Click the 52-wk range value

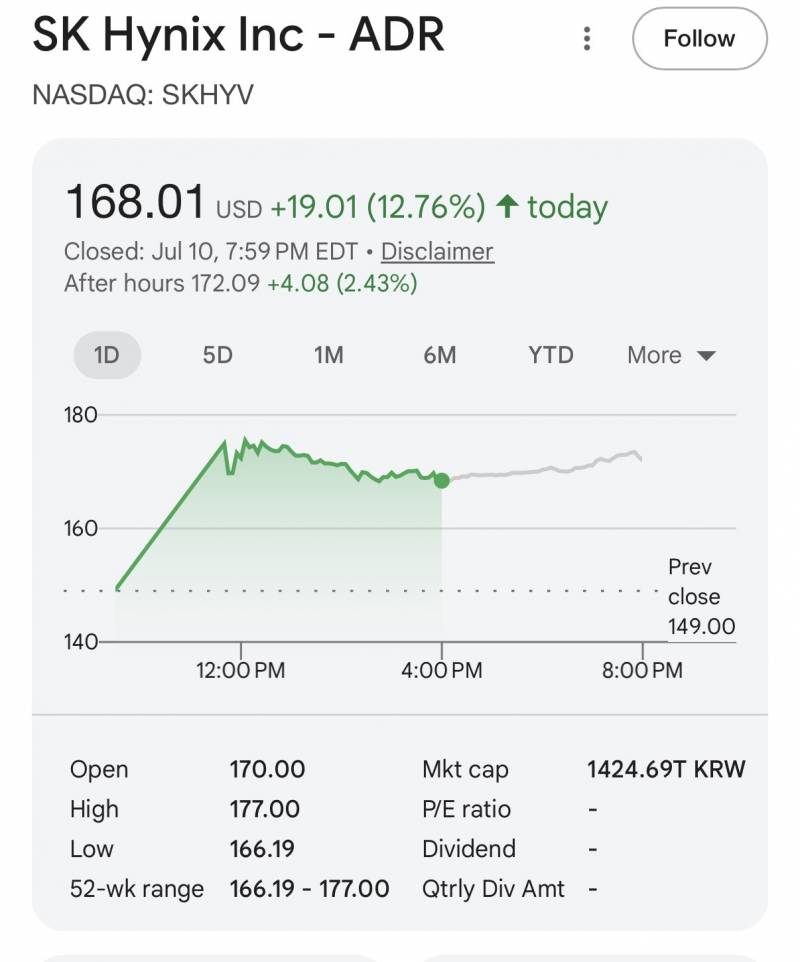(x=309, y=888)
